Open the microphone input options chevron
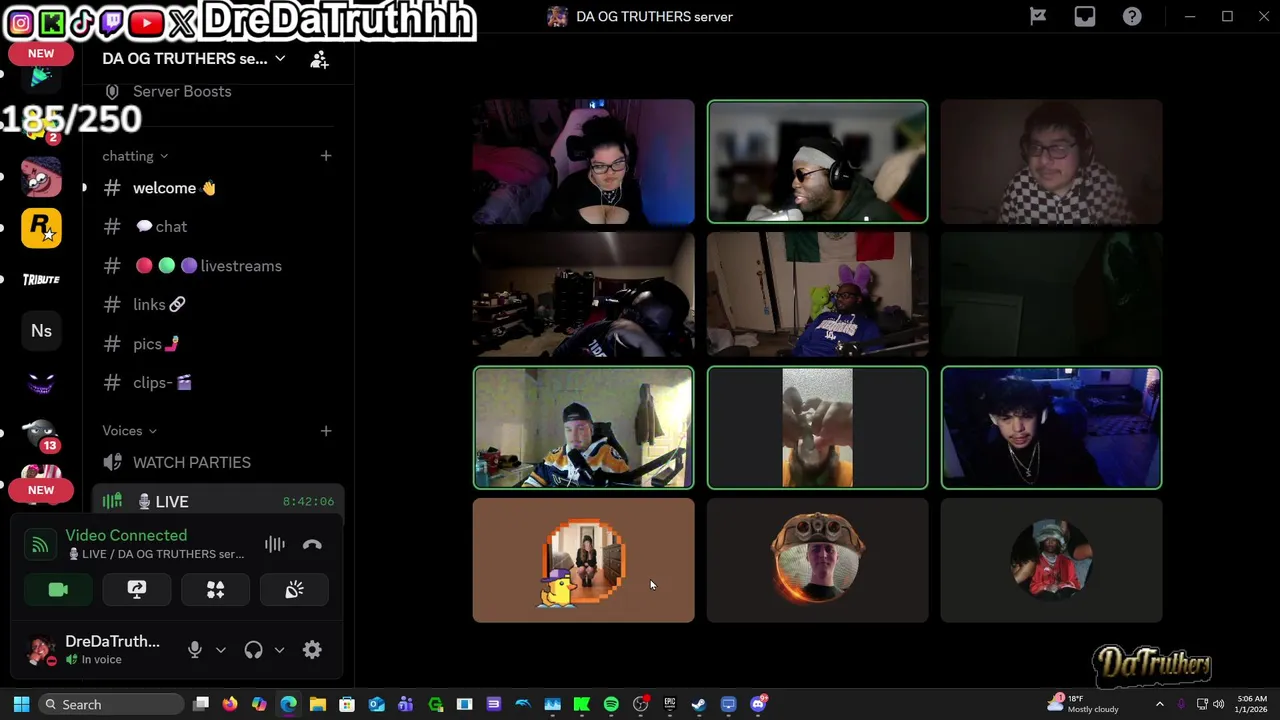This screenshot has height=720, width=1280. 221,650
